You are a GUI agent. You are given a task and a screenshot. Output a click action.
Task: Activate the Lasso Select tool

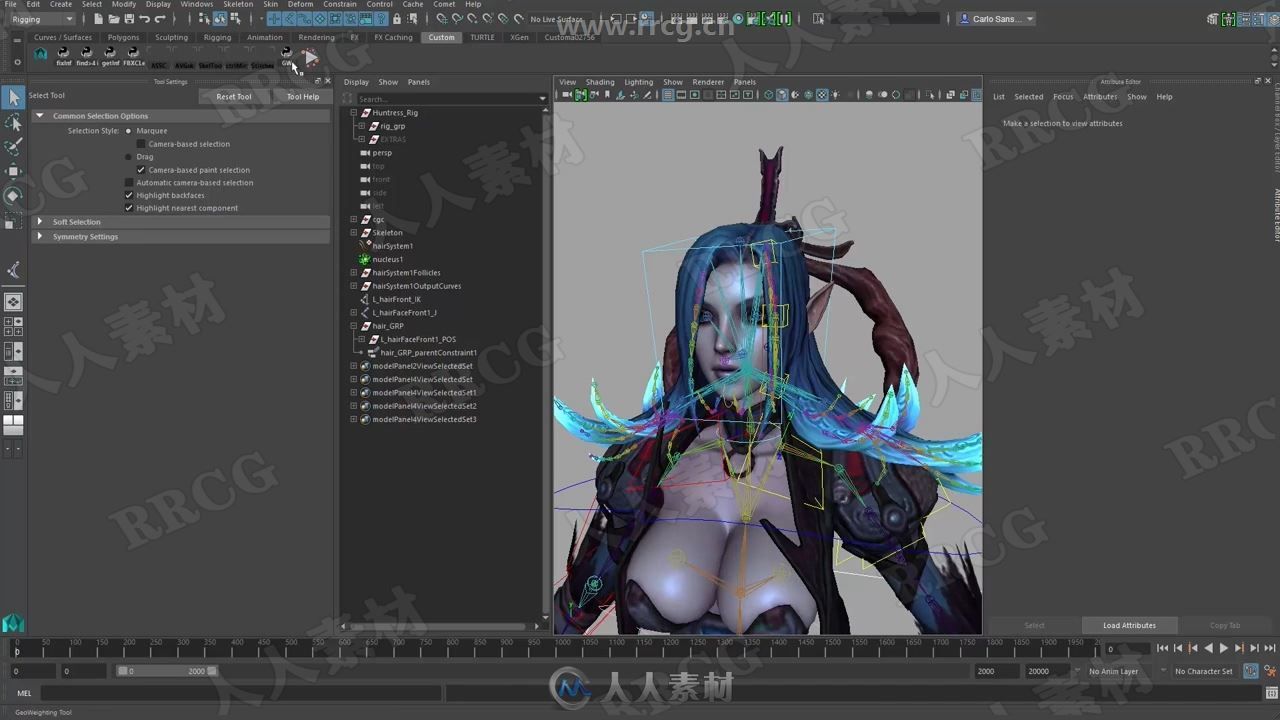14,122
